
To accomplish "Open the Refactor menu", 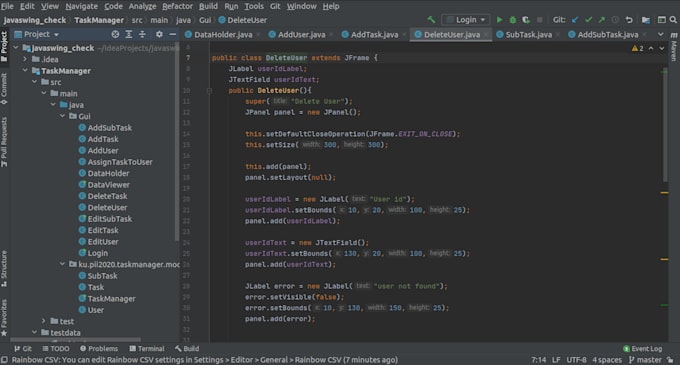I will coord(177,6).
